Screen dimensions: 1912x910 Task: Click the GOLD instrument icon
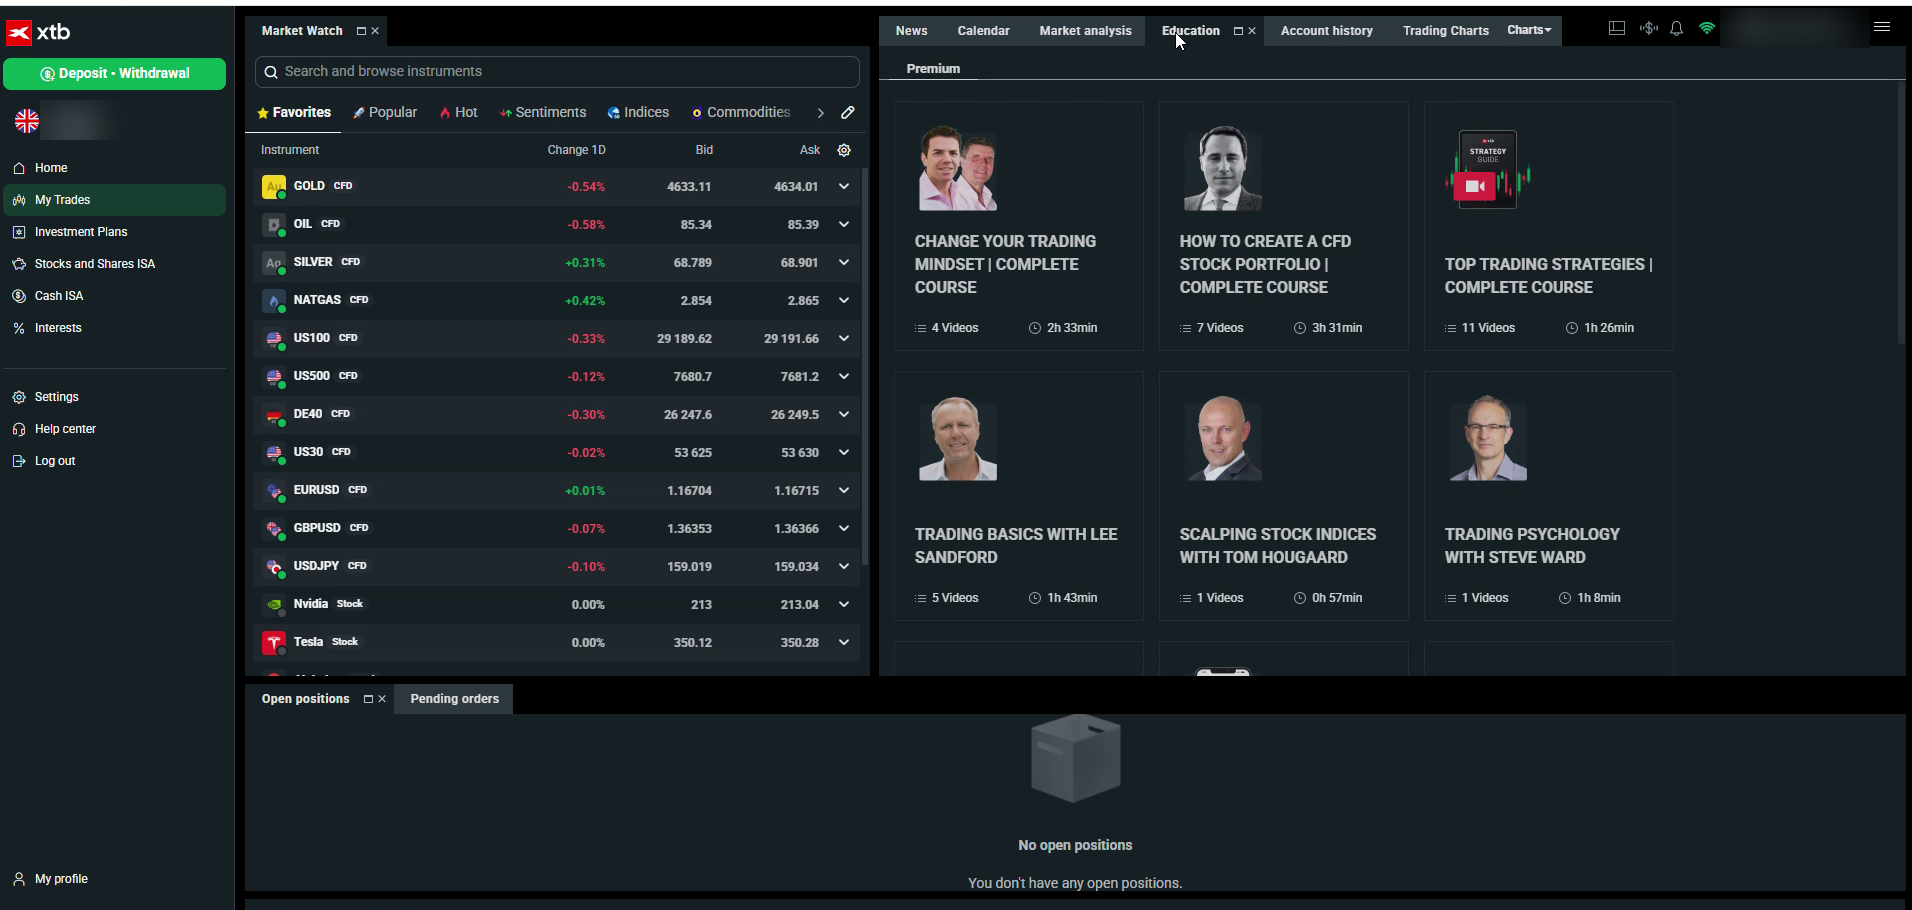(273, 187)
